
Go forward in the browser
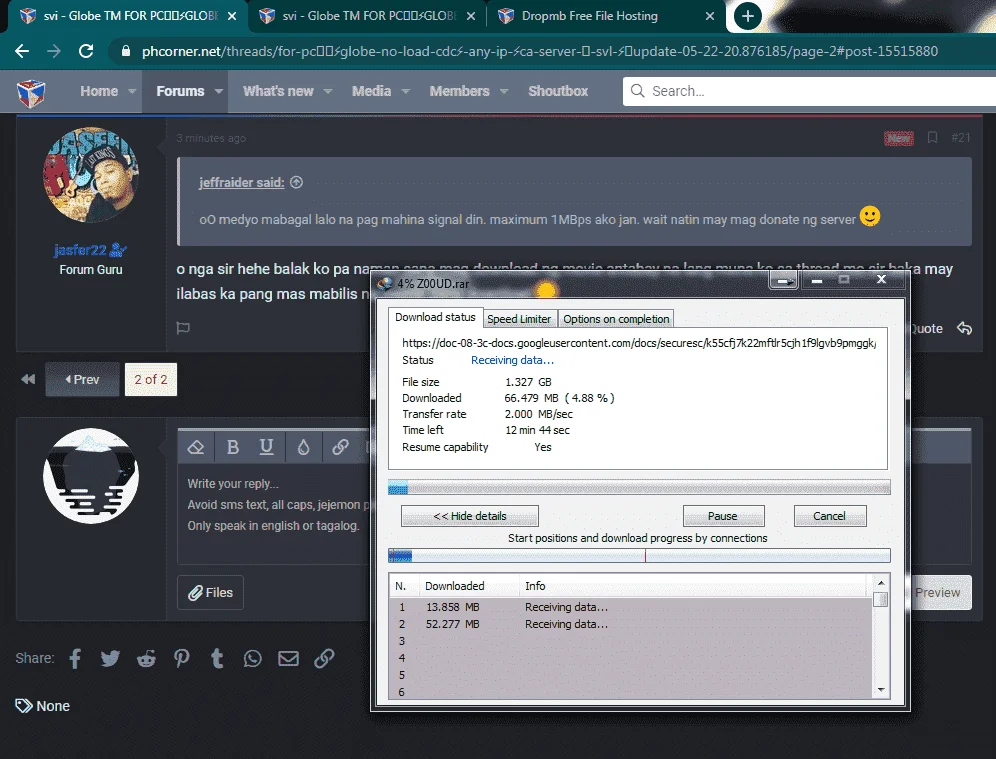[54, 51]
